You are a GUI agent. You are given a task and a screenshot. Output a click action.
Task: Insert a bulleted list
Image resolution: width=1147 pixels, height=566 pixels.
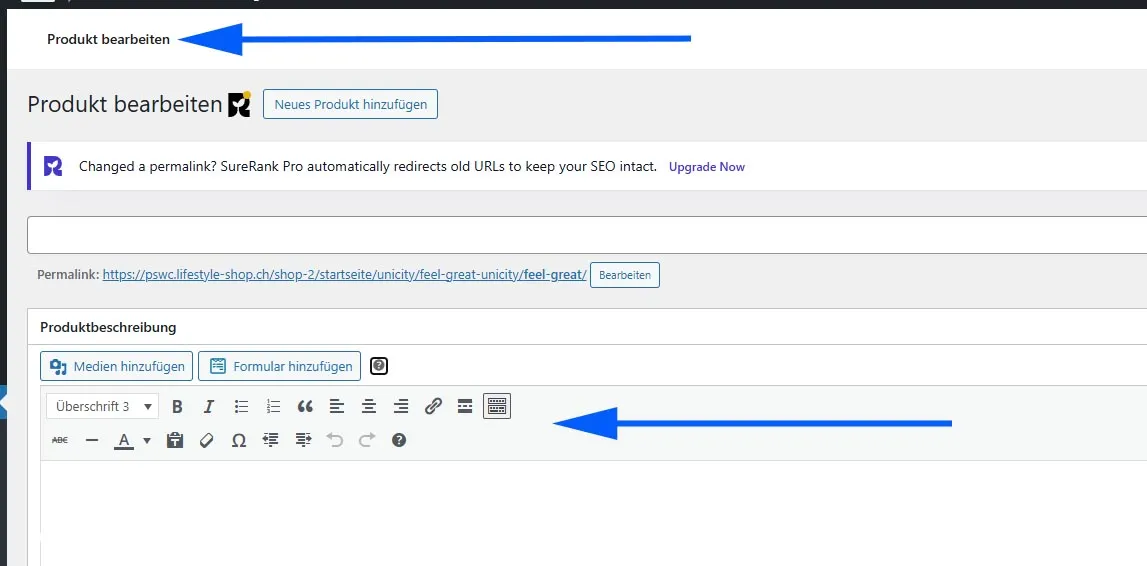[241, 407]
